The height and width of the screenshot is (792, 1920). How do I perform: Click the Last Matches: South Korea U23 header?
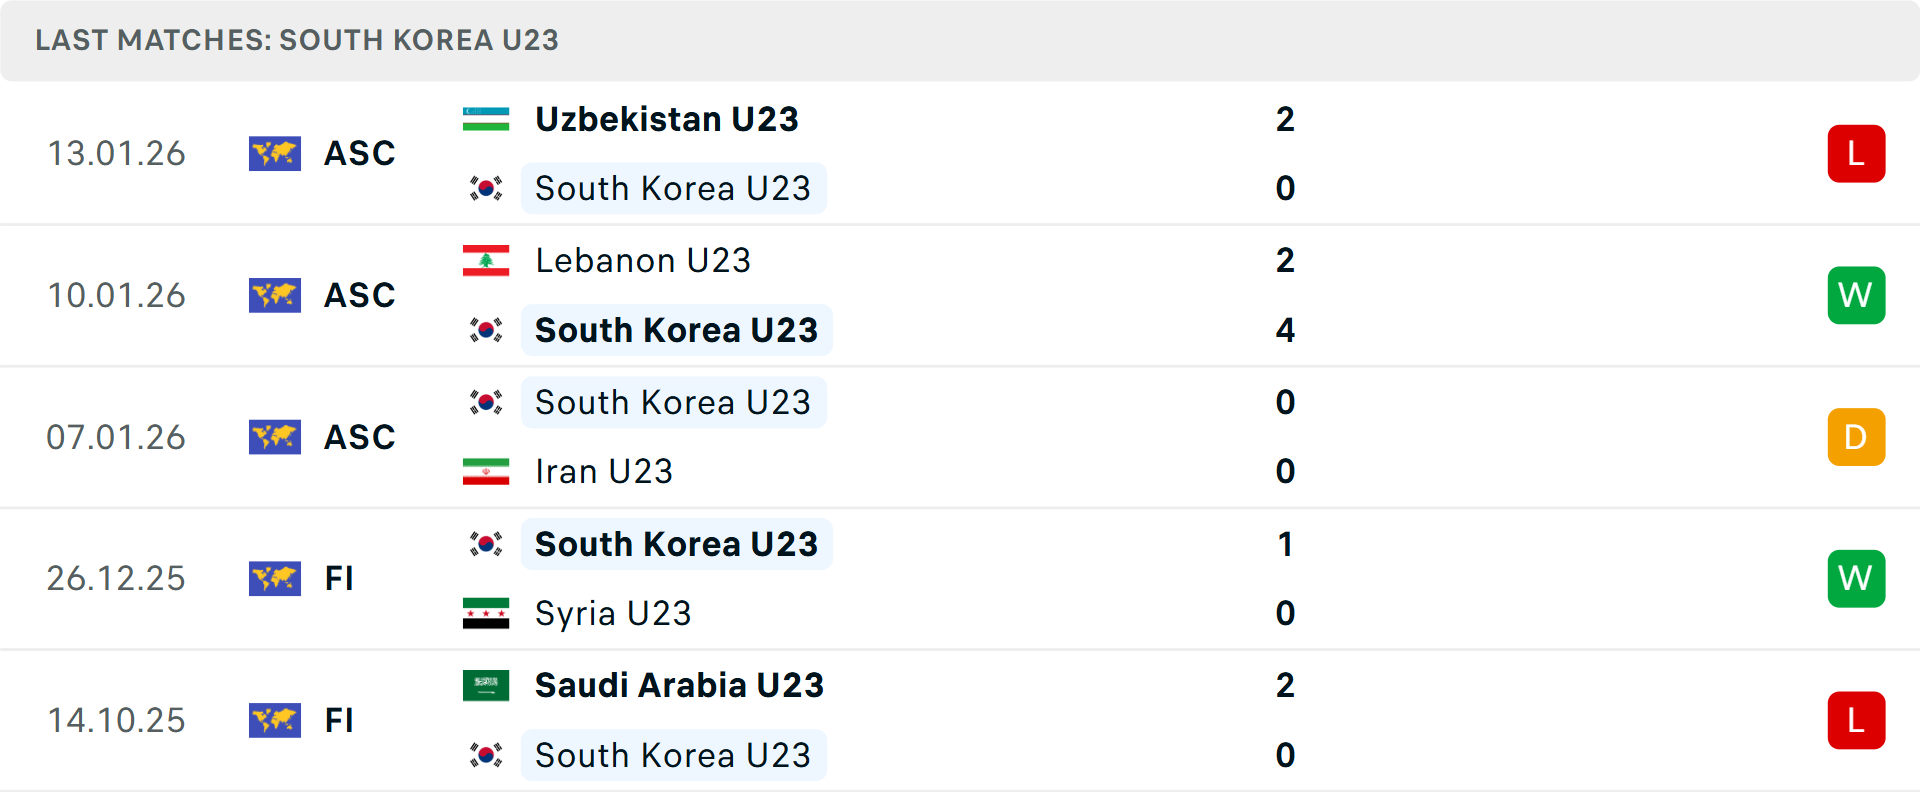297,40
